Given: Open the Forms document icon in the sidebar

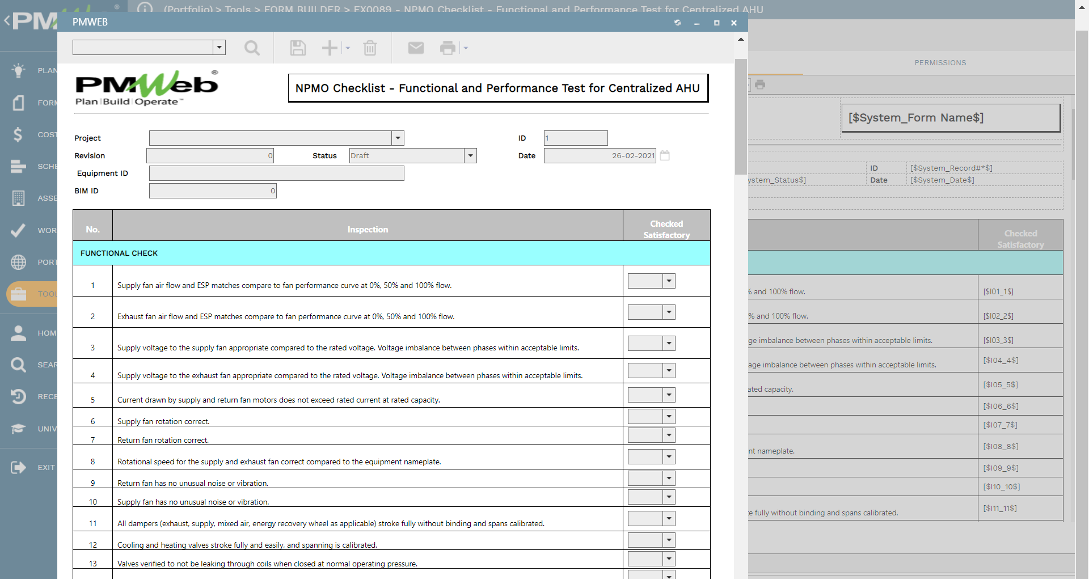Looking at the screenshot, I should (19, 102).
